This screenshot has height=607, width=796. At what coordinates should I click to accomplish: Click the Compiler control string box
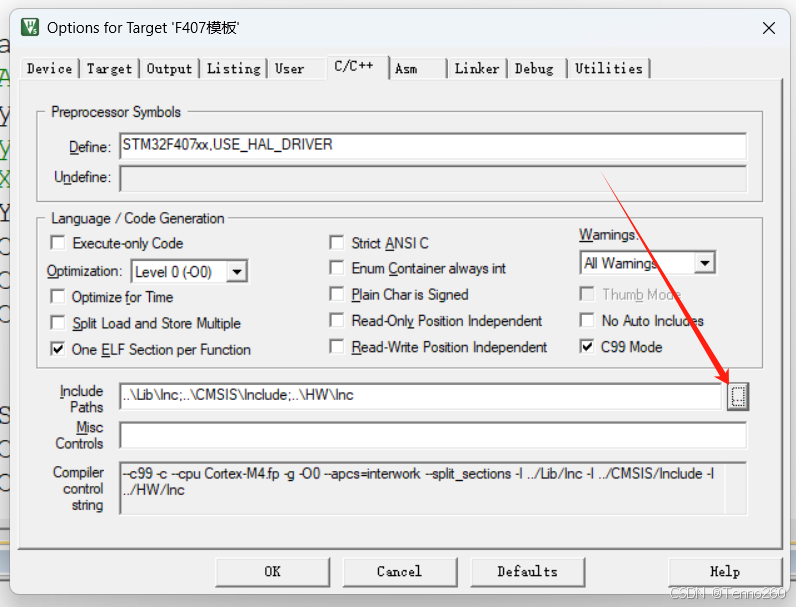click(433, 488)
